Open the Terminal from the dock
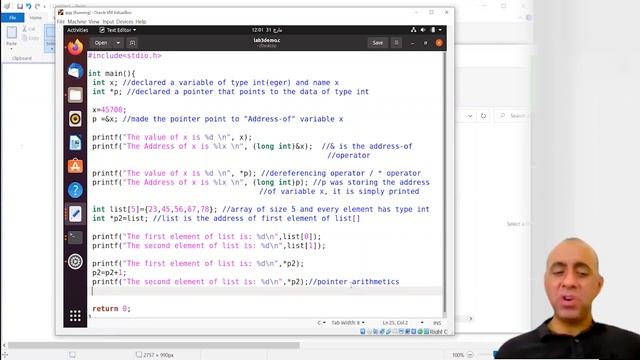 [x=75, y=238]
